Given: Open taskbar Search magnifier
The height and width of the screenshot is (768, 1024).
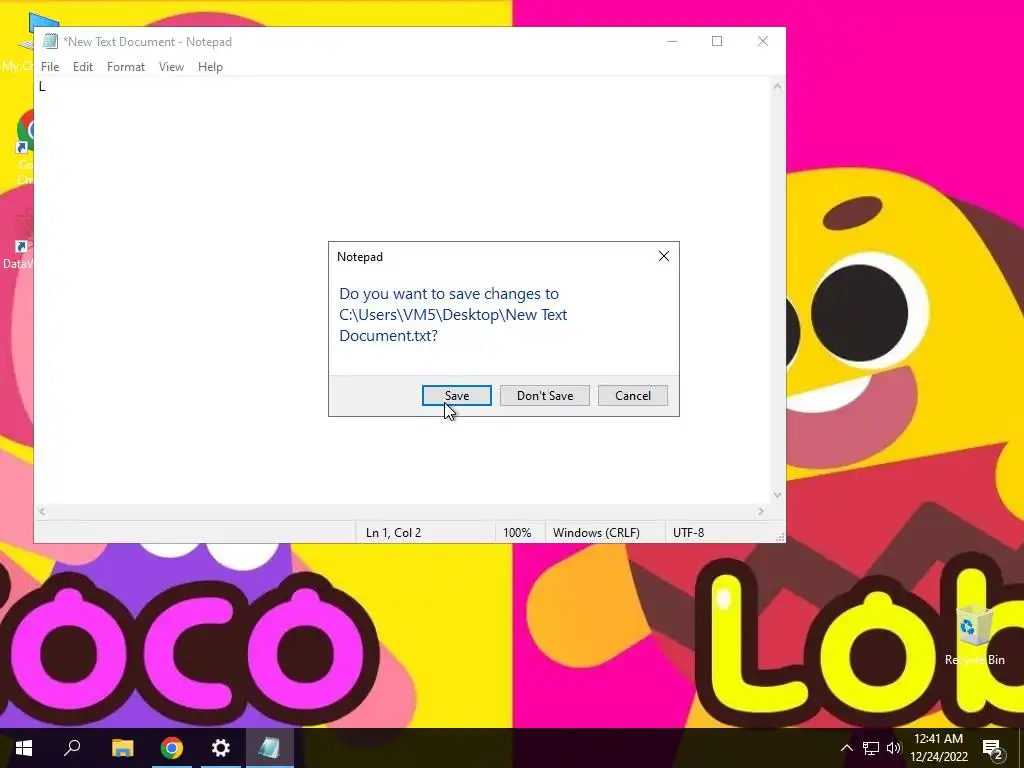Looking at the screenshot, I should tap(72, 748).
